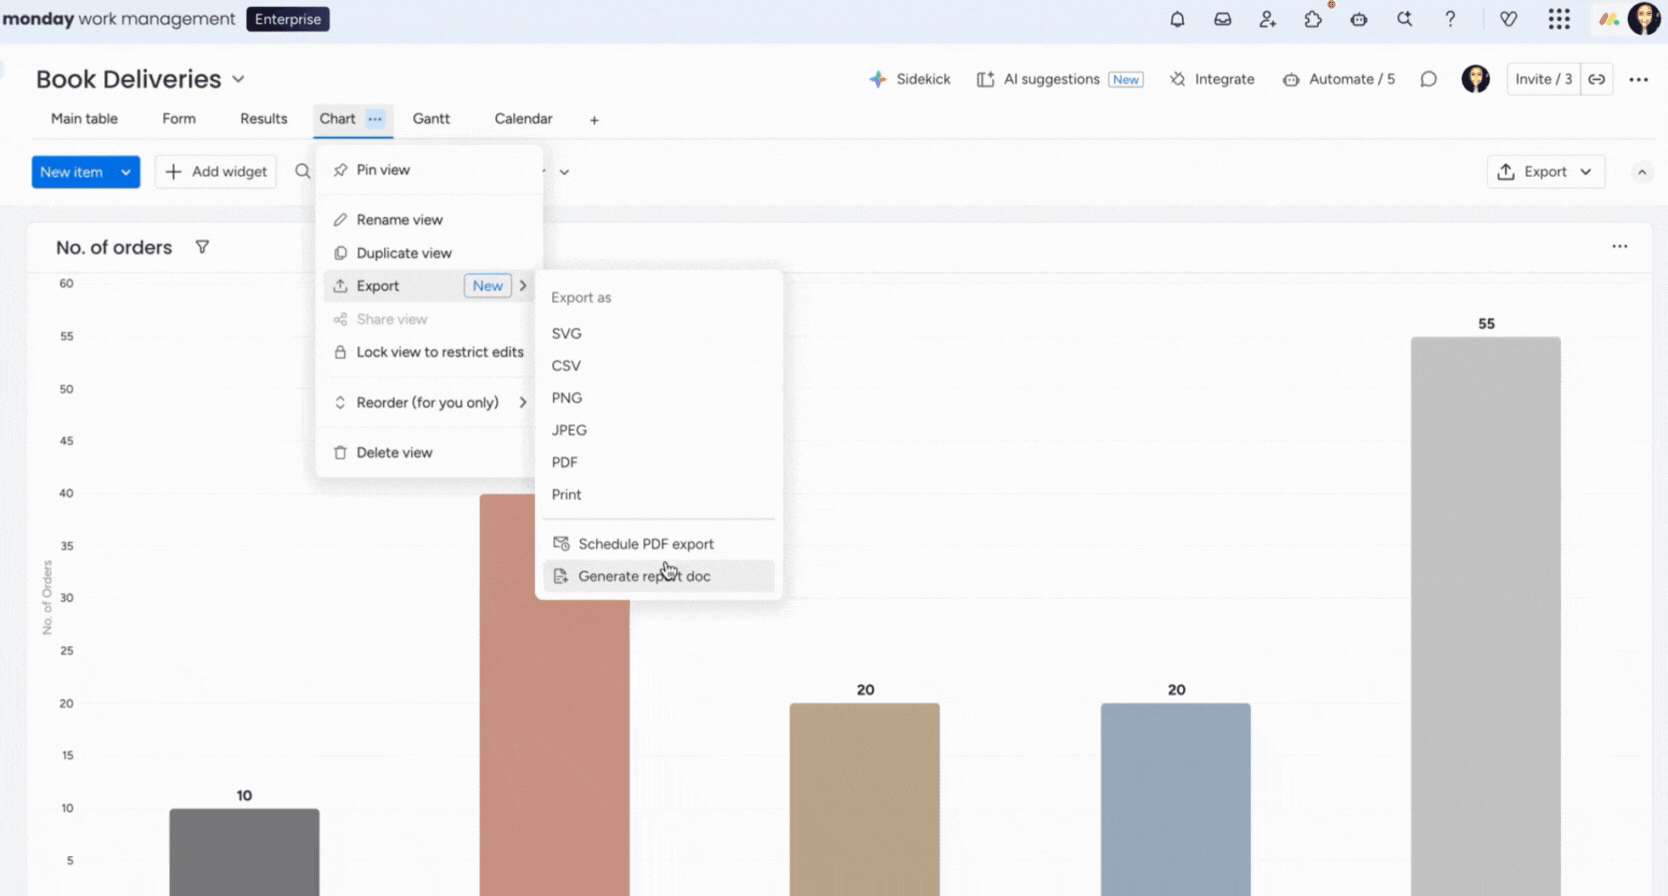Screen dimensions: 1668x896
Task: Open the products switcher grid icon
Action: pos(1559,19)
